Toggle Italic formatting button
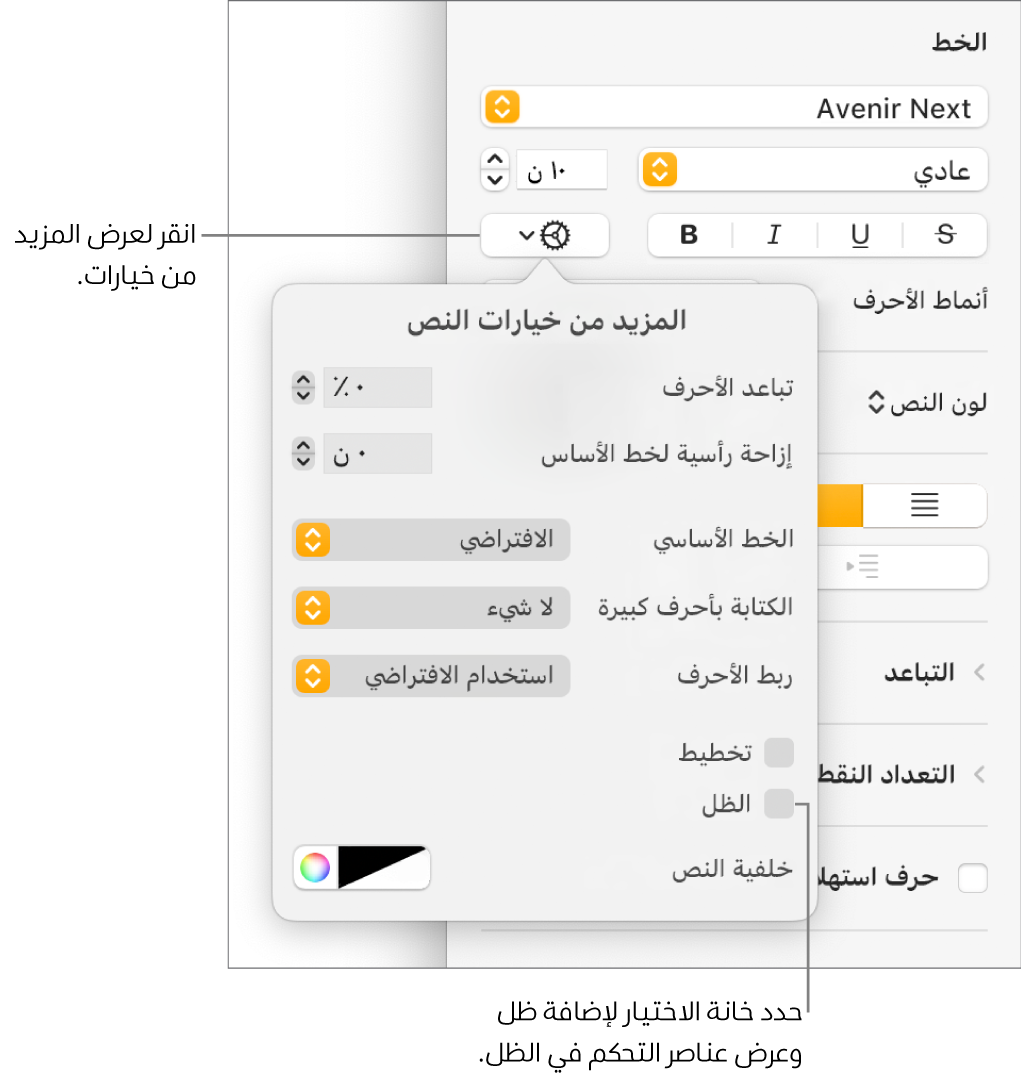Image resolution: width=1021 pixels, height=1083 pixels. point(774,236)
